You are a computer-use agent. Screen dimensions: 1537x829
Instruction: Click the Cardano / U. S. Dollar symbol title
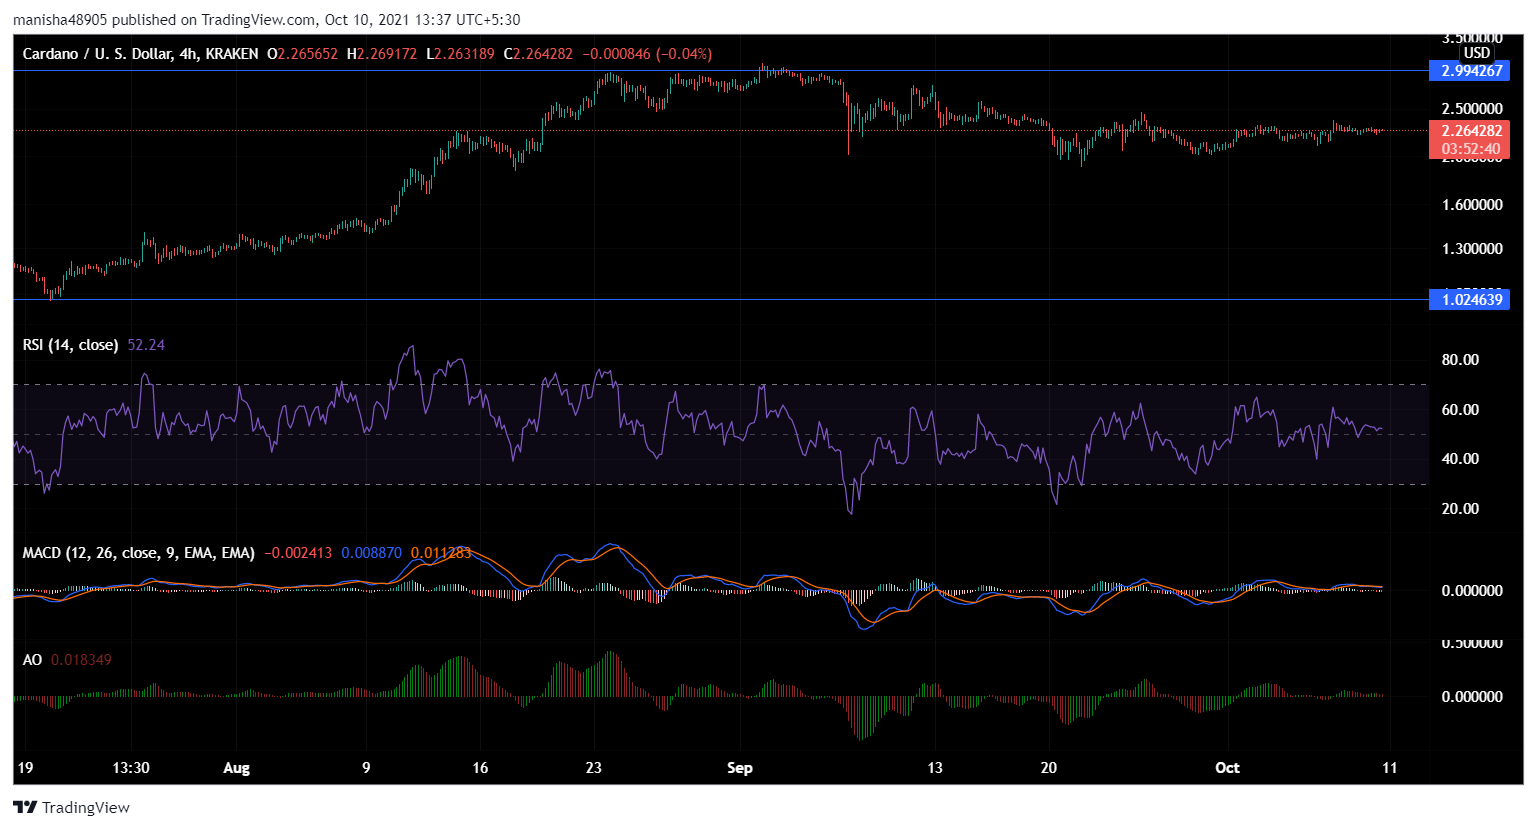pyautogui.click(x=141, y=54)
